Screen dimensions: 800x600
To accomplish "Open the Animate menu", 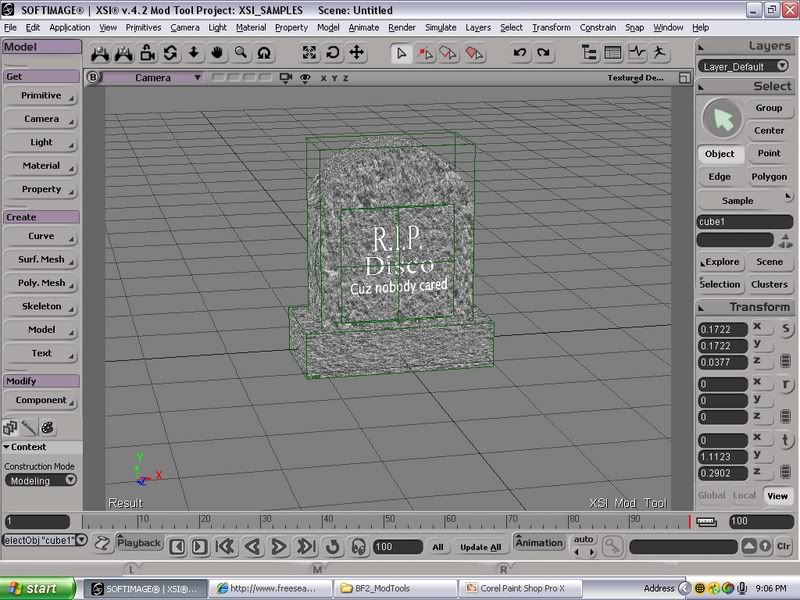I will (x=364, y=28).
